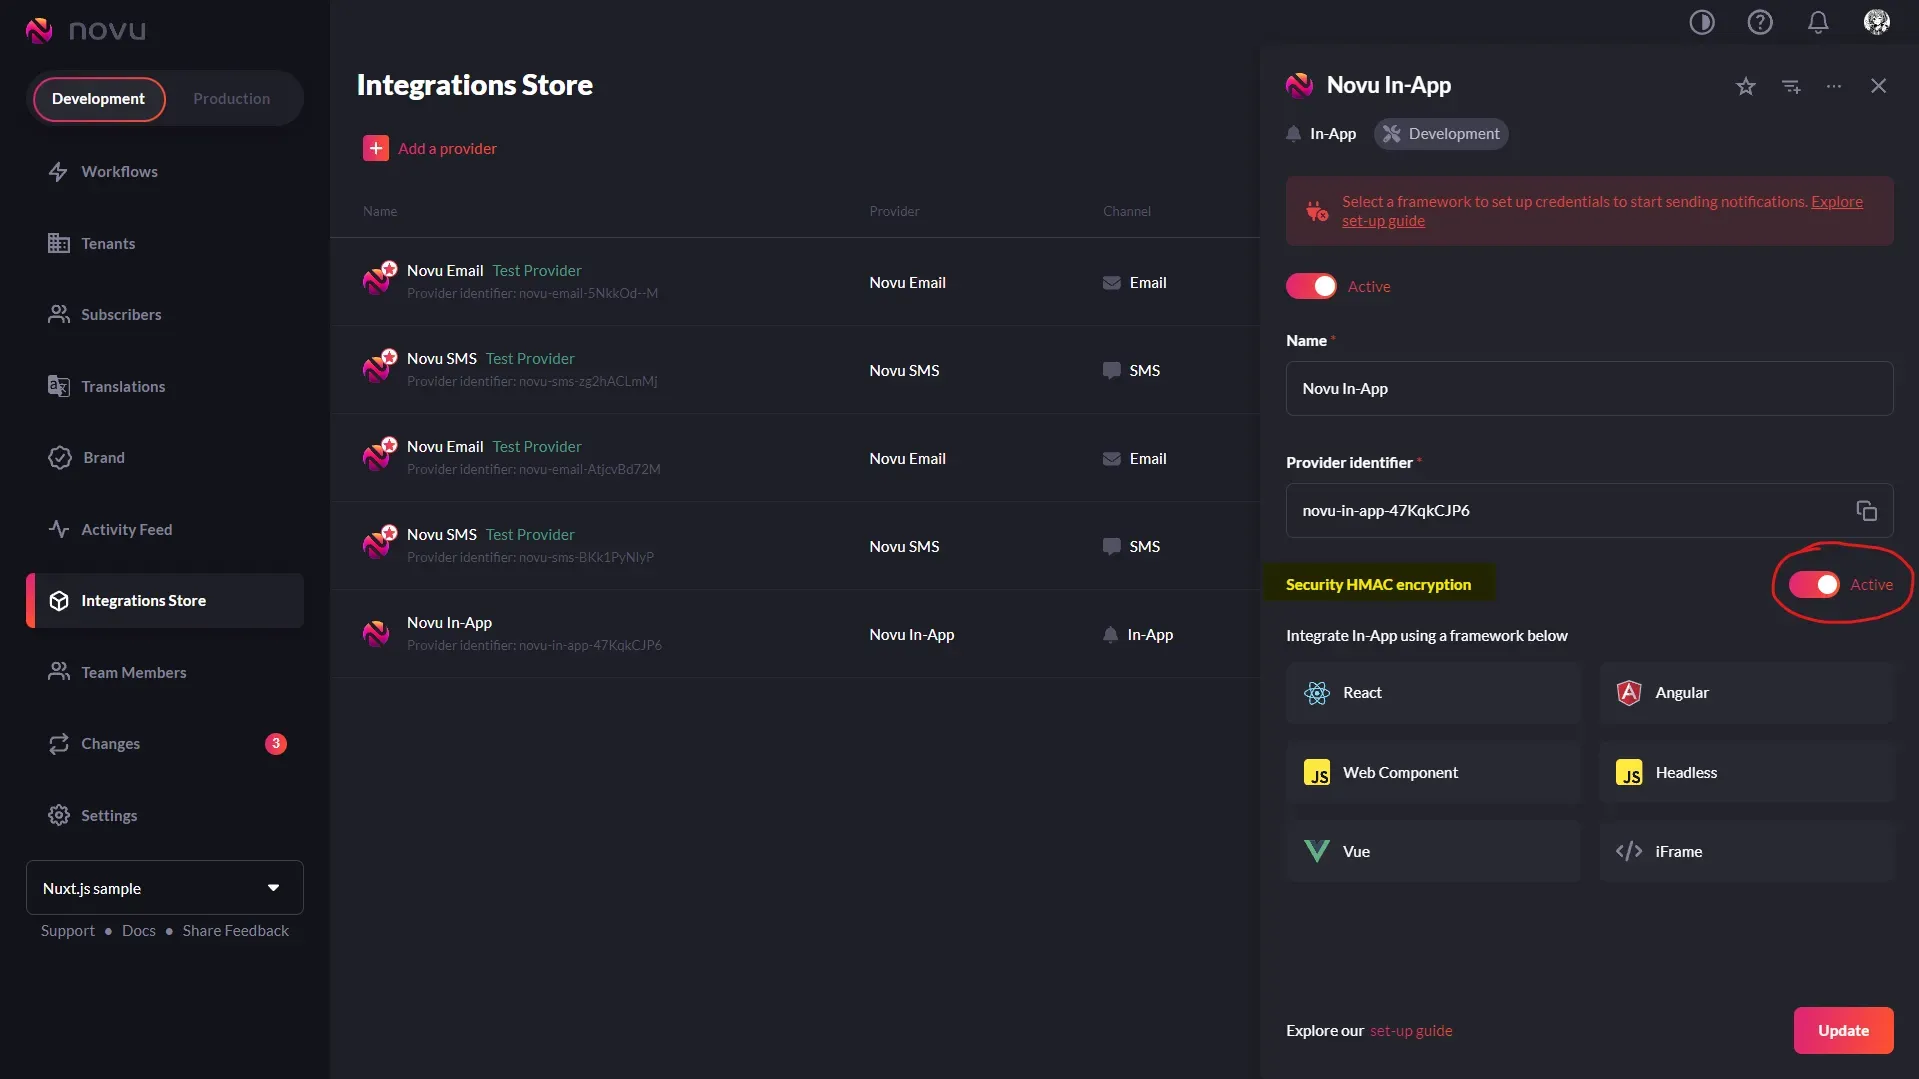This screenshot has height=1079, width=1919.
Task: Star the Novu In-App integration
Action: coord(1746,86)
